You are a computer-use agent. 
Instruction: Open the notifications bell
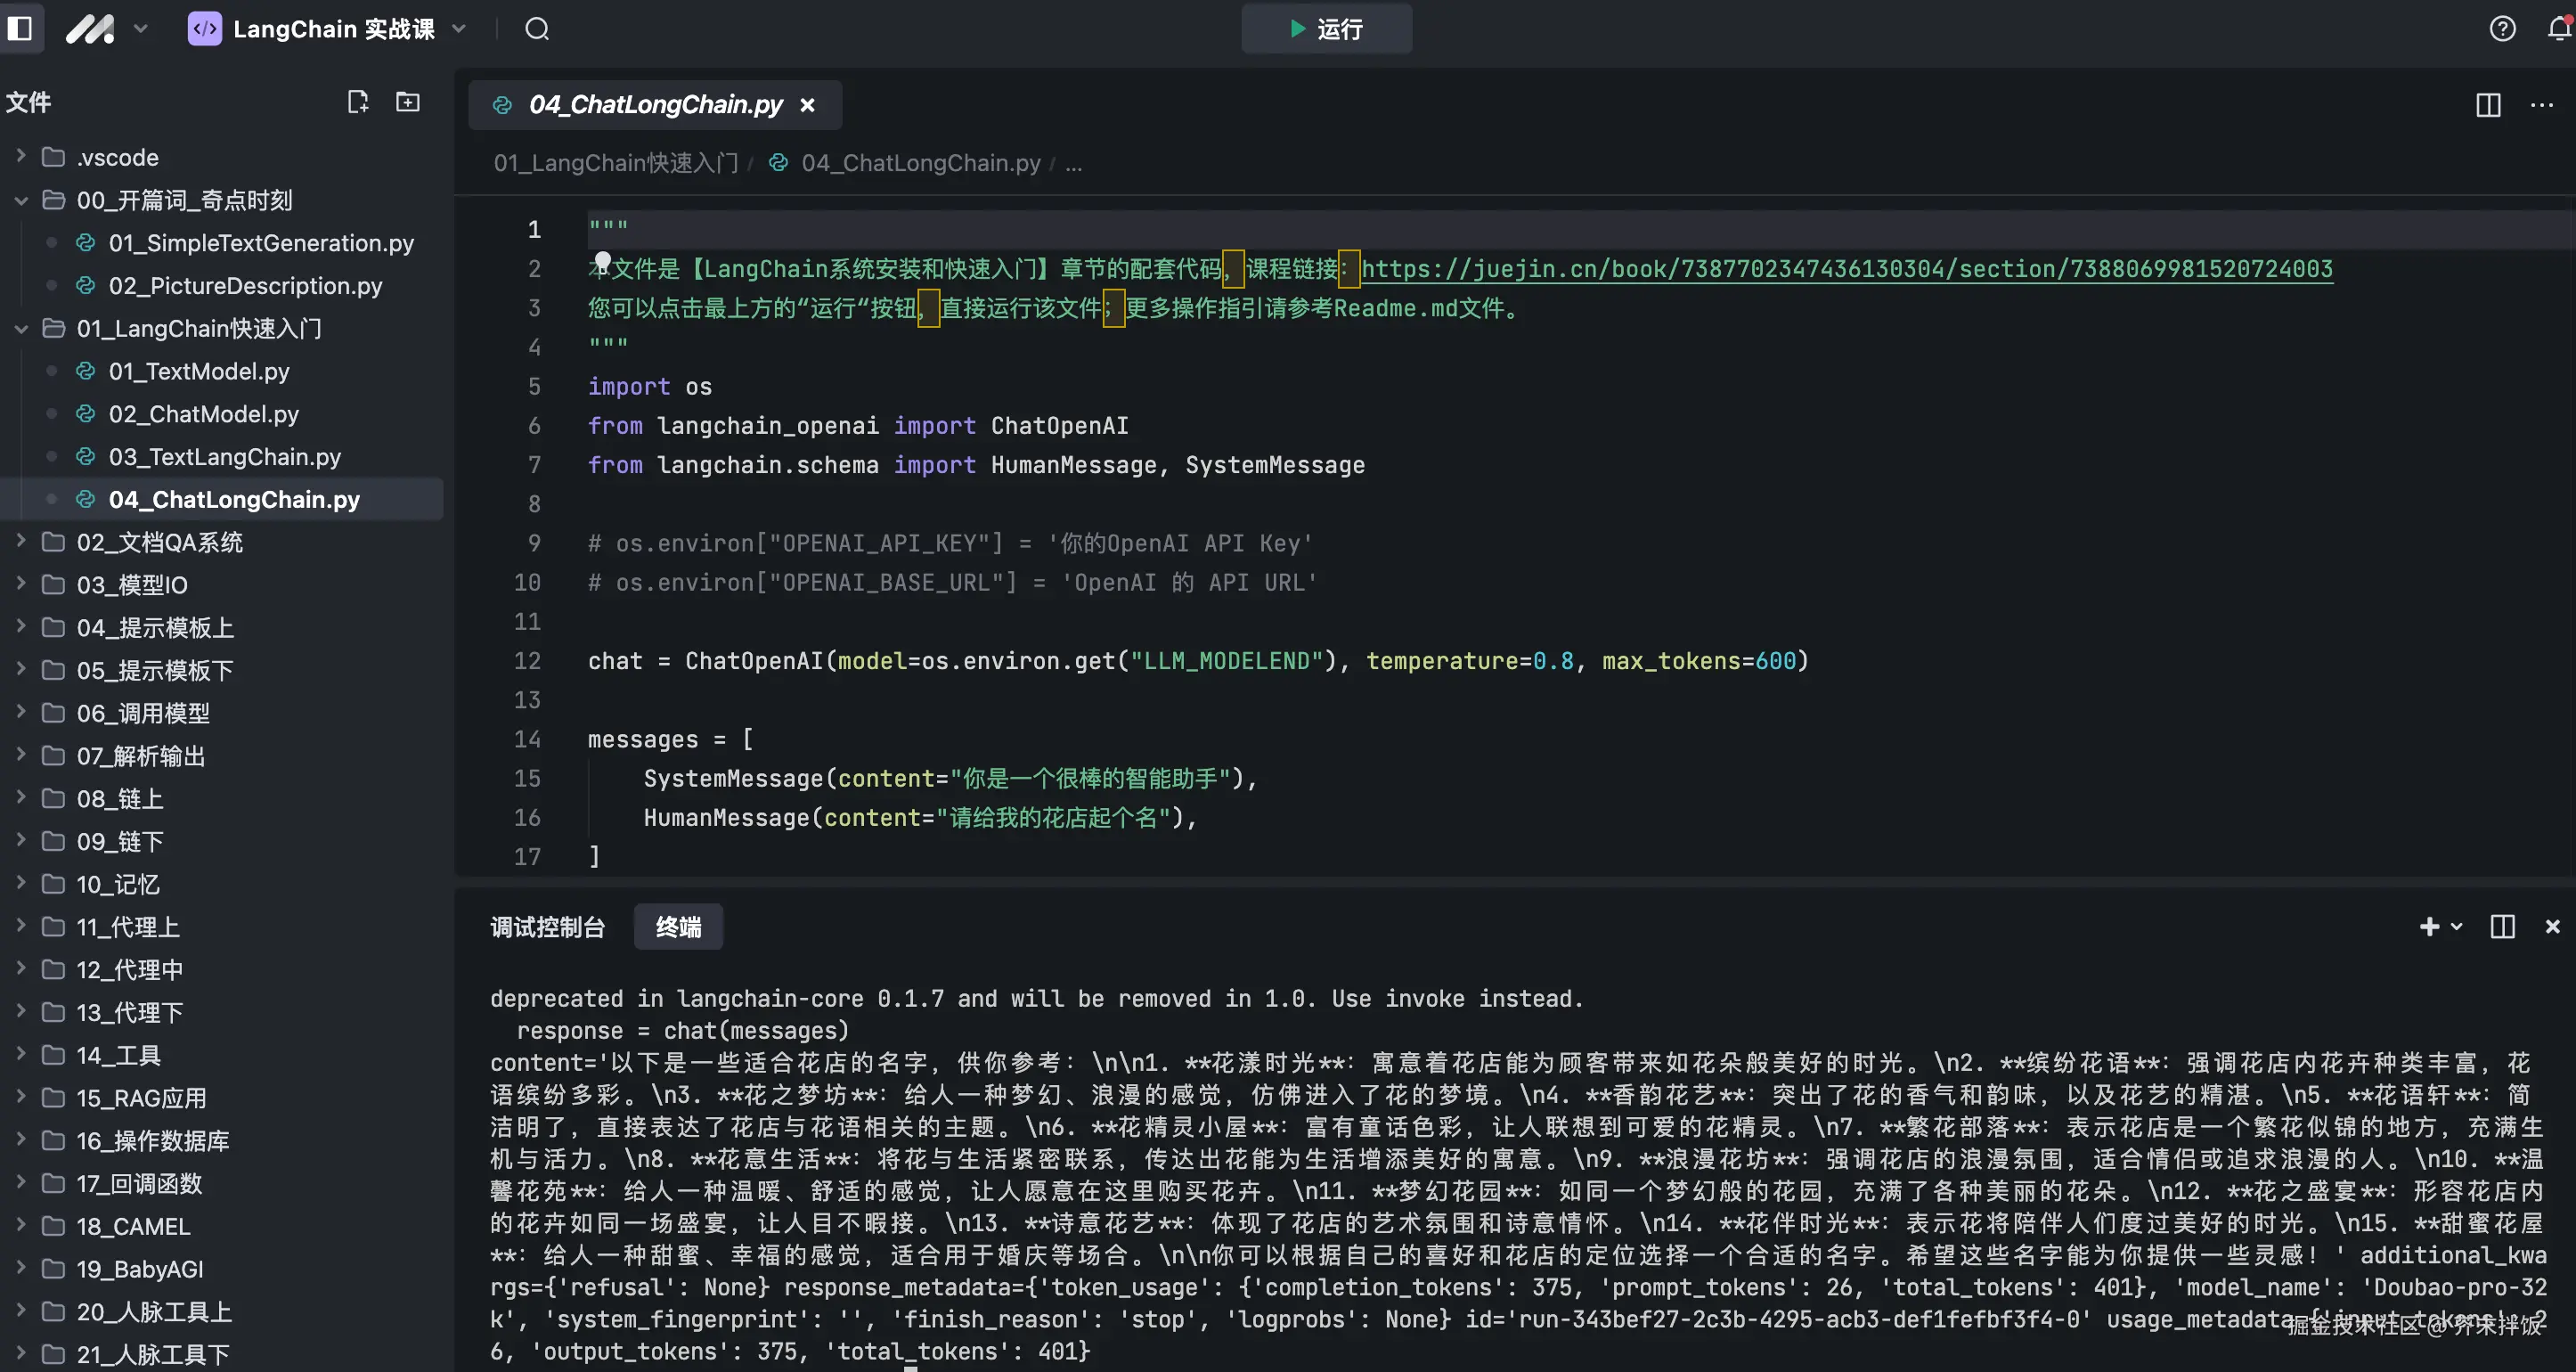pos(2558,28)
